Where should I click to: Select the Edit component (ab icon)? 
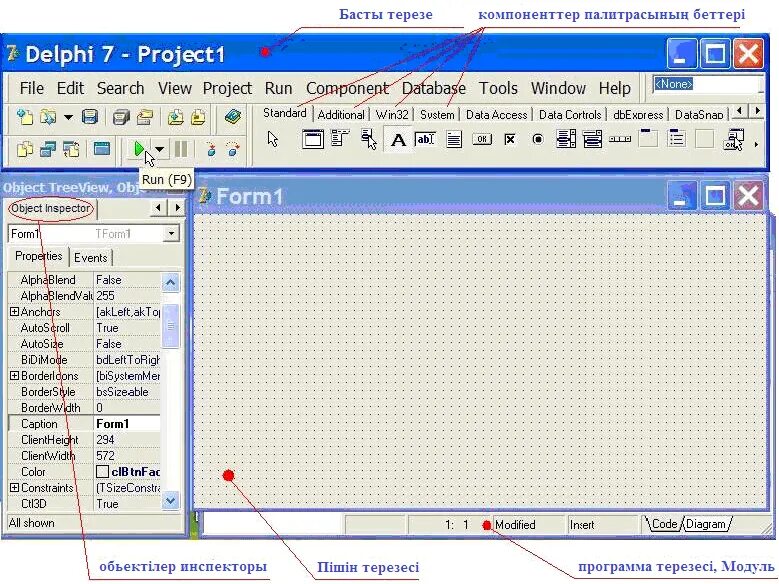(425, 139)
